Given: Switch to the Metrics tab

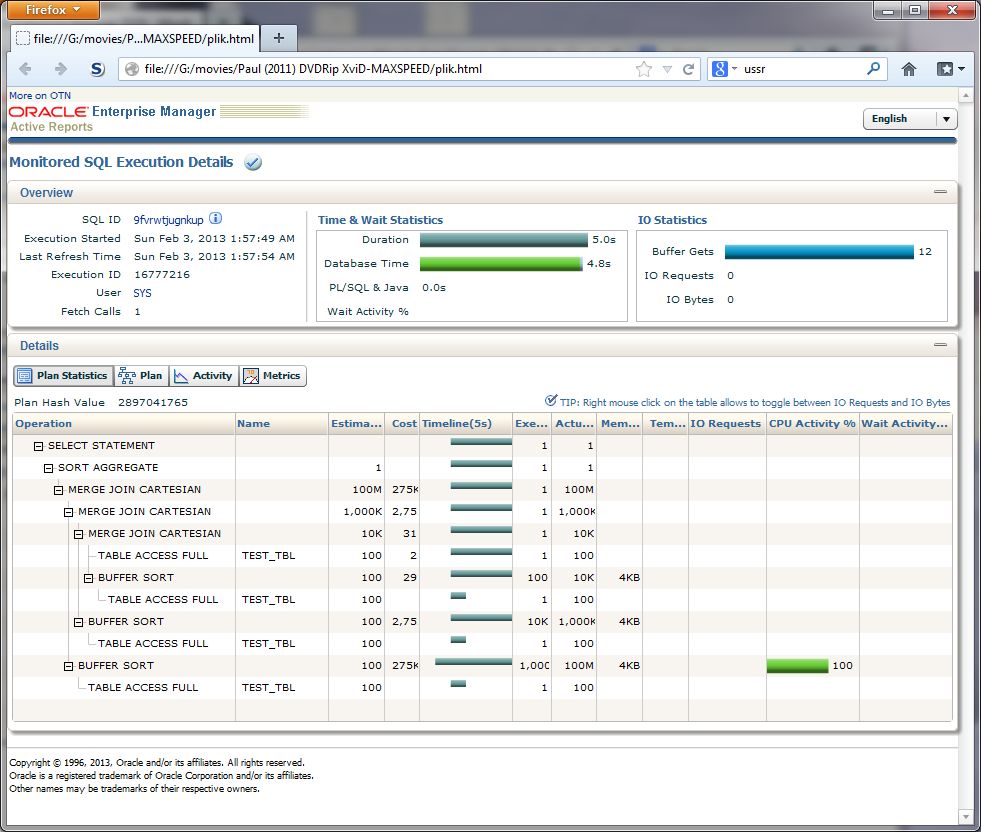Looking at the screenshot, I should tap(273, 376).
